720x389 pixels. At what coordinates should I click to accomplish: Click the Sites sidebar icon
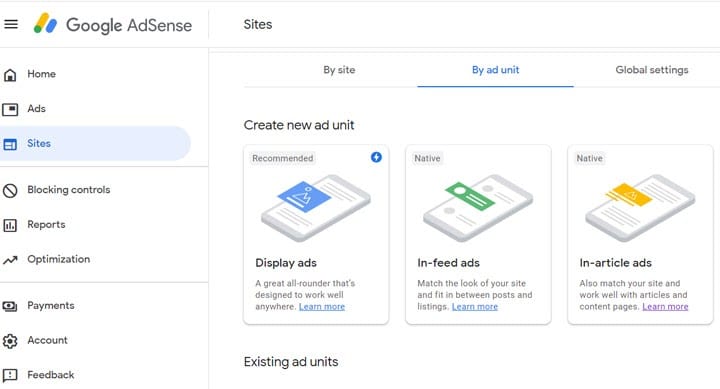coord(10,144)
